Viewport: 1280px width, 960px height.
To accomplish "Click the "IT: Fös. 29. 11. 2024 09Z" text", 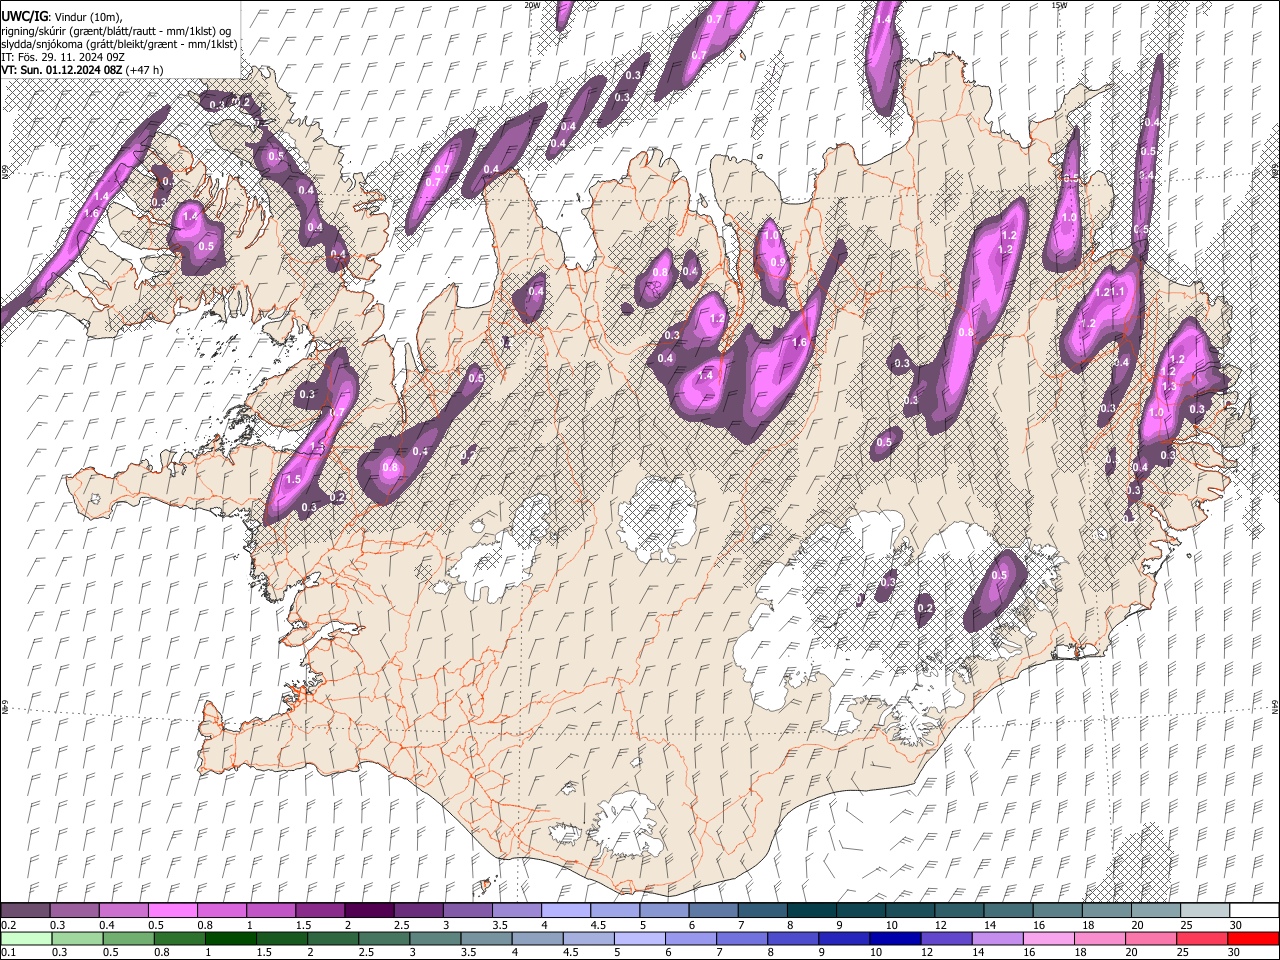I will tap(63, 57).
